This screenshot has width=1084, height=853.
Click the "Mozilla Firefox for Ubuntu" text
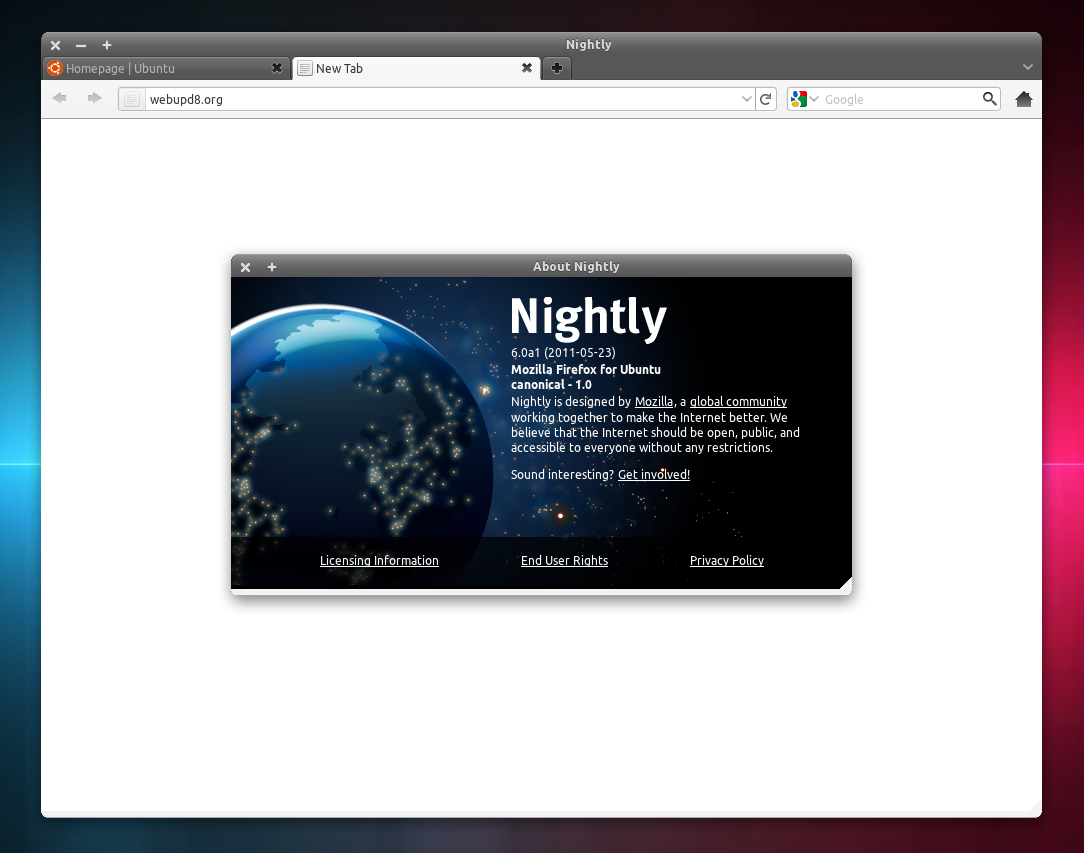point(586,369)
